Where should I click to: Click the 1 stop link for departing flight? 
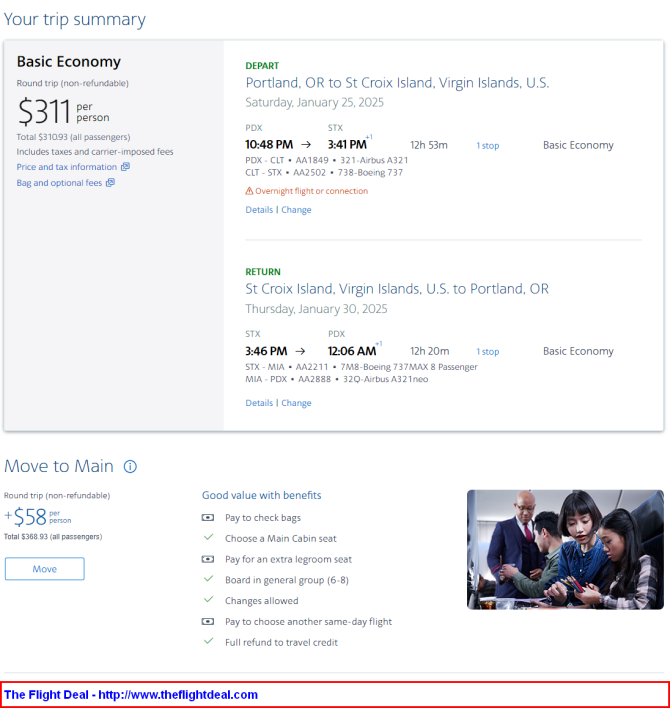tap(488, 145)
